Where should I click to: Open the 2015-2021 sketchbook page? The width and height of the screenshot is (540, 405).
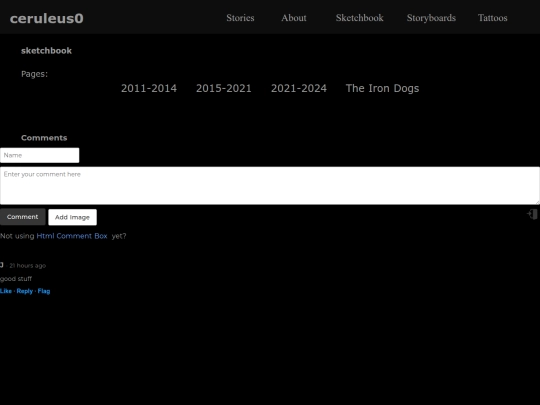224,89
